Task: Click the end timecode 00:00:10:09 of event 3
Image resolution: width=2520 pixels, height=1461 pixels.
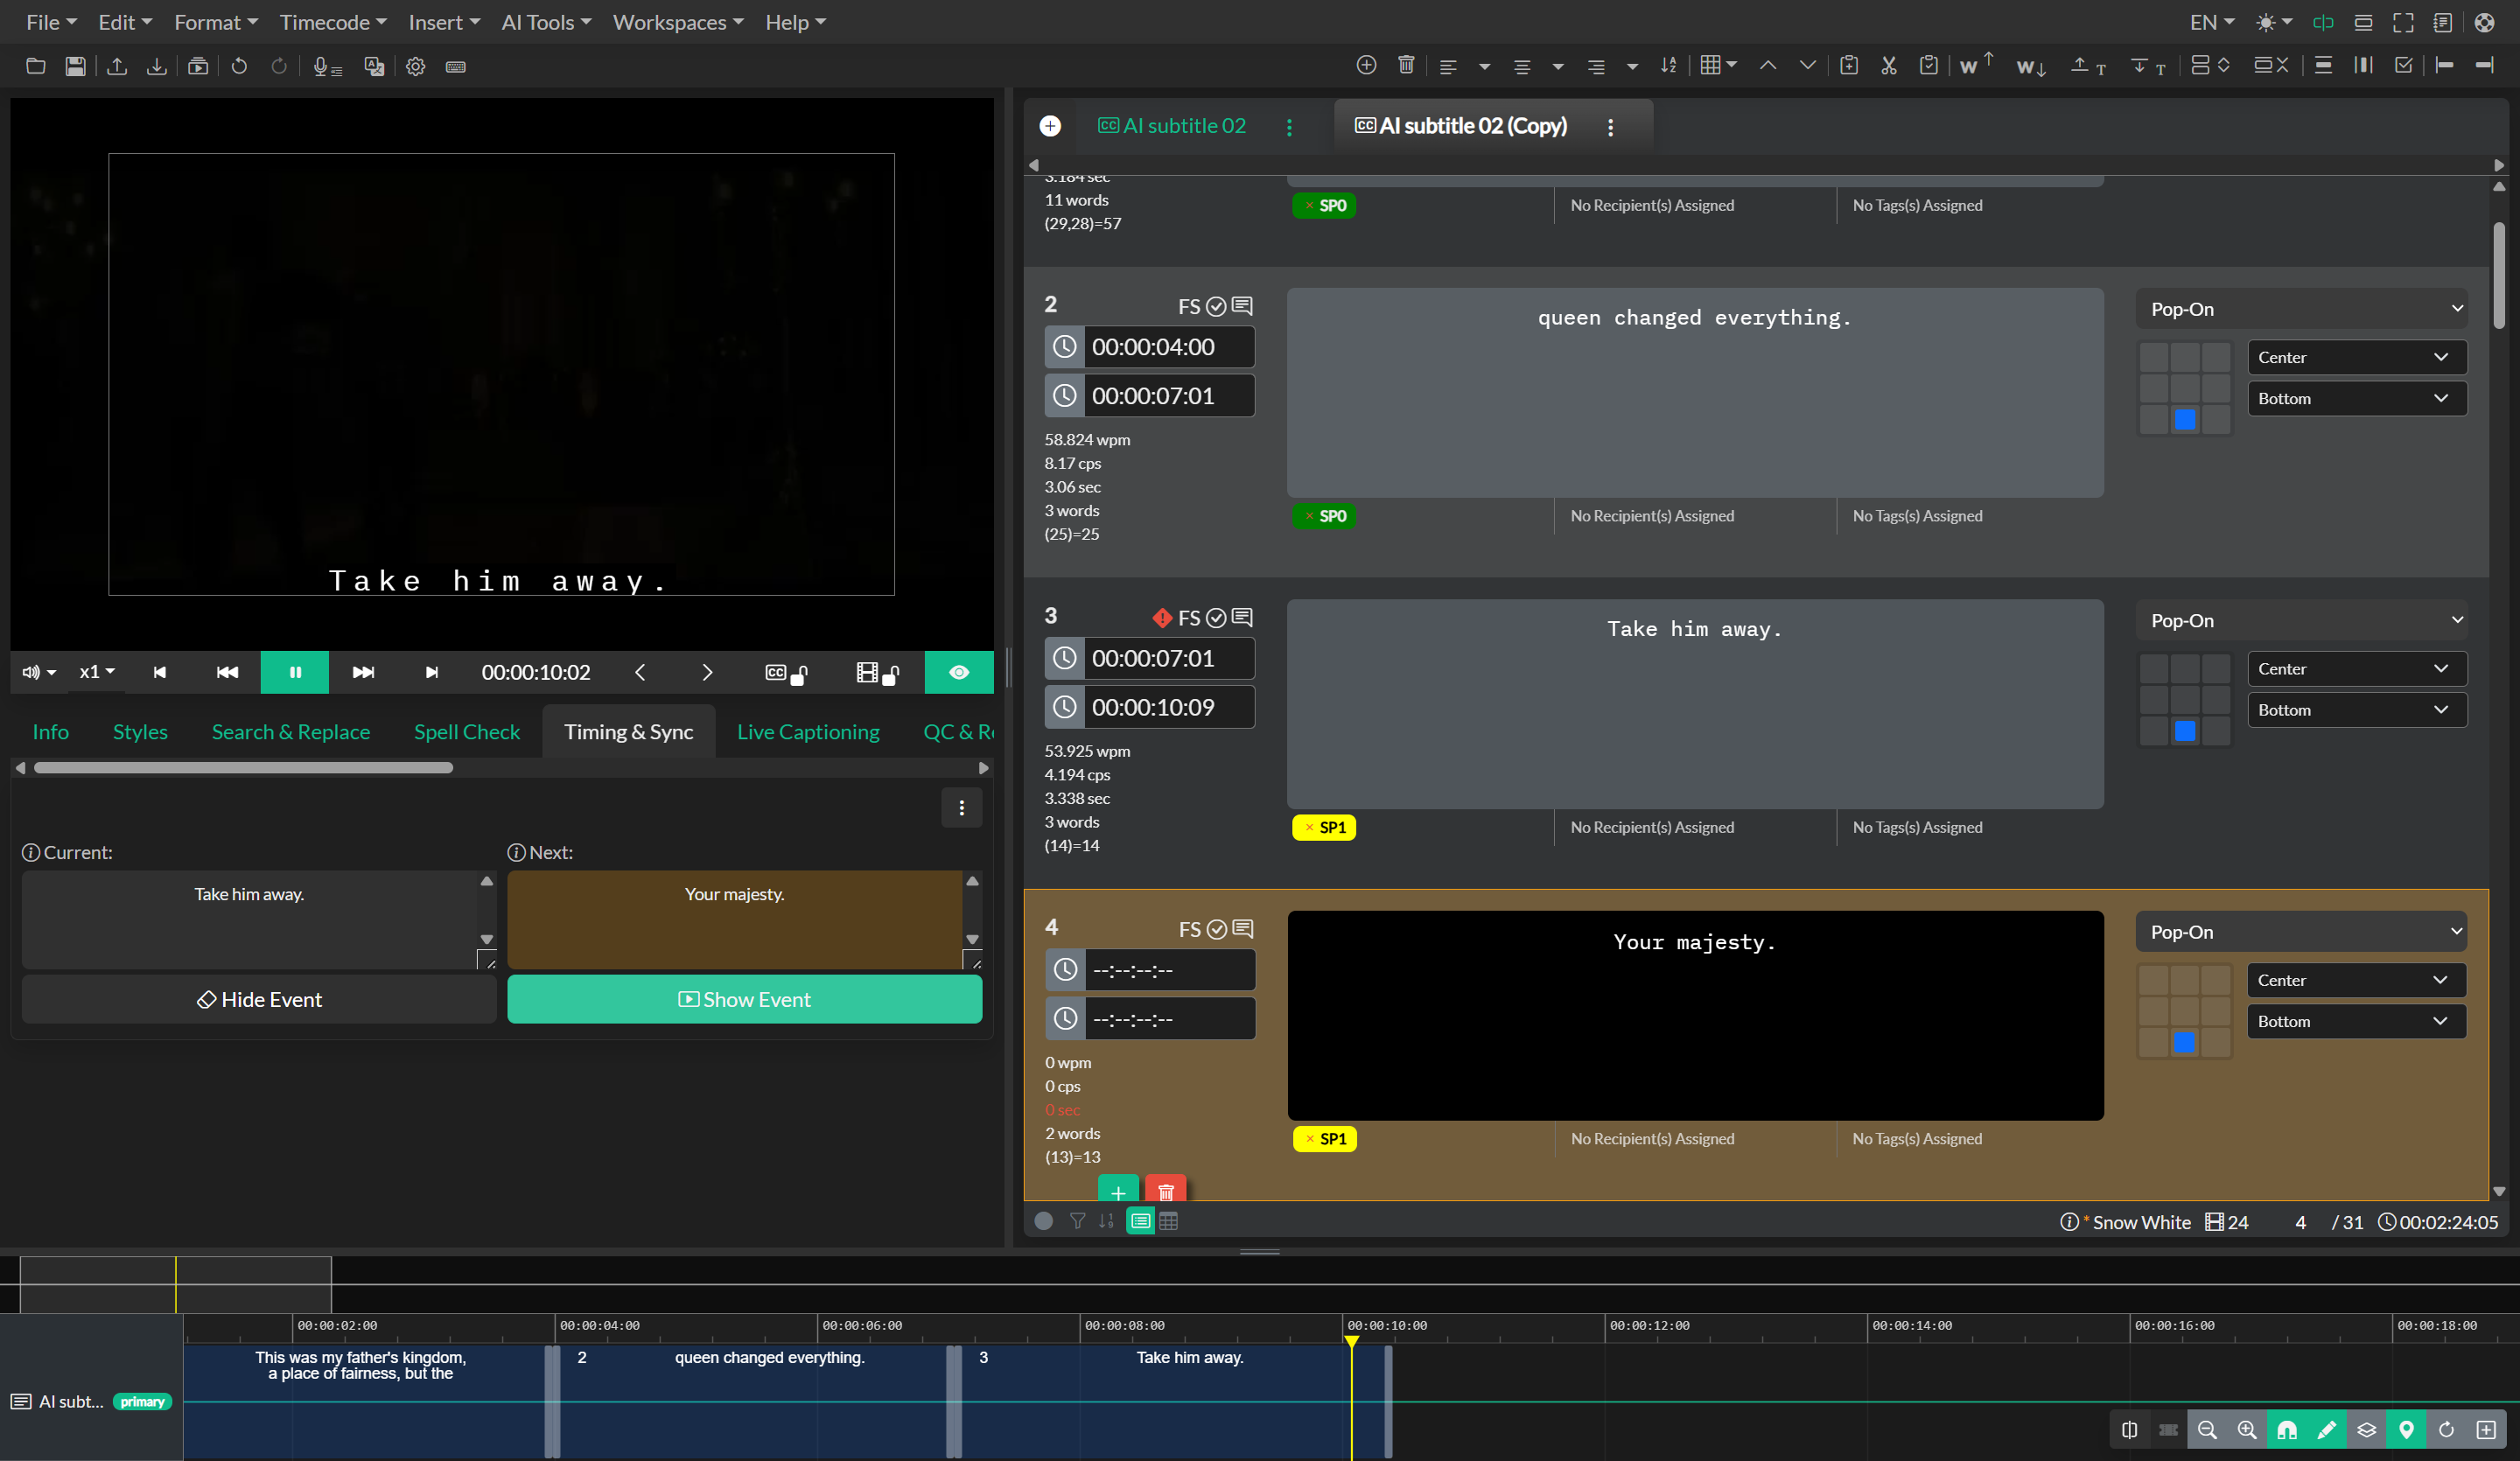Action: [1168, 707]
